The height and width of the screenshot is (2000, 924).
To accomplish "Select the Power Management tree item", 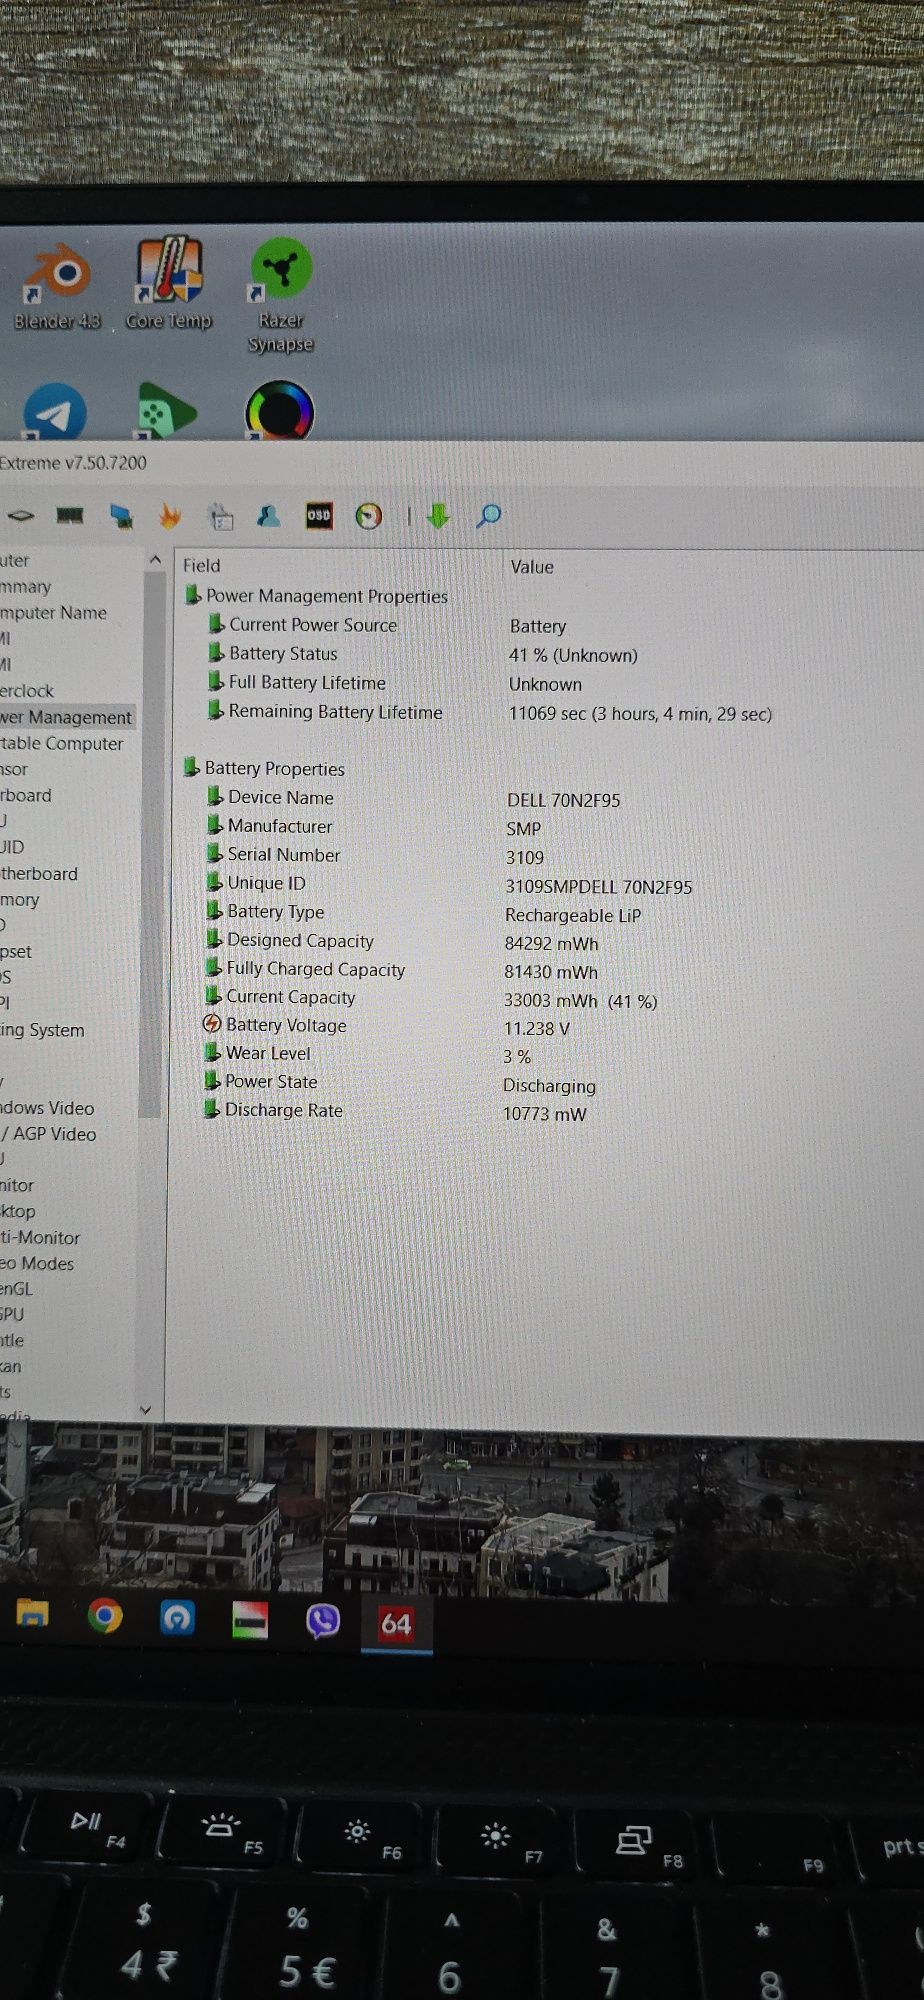I will click(67, 717).
